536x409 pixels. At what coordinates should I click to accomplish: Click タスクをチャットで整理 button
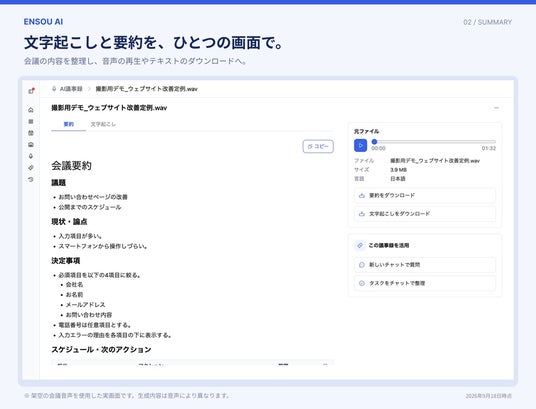(425, 283)
